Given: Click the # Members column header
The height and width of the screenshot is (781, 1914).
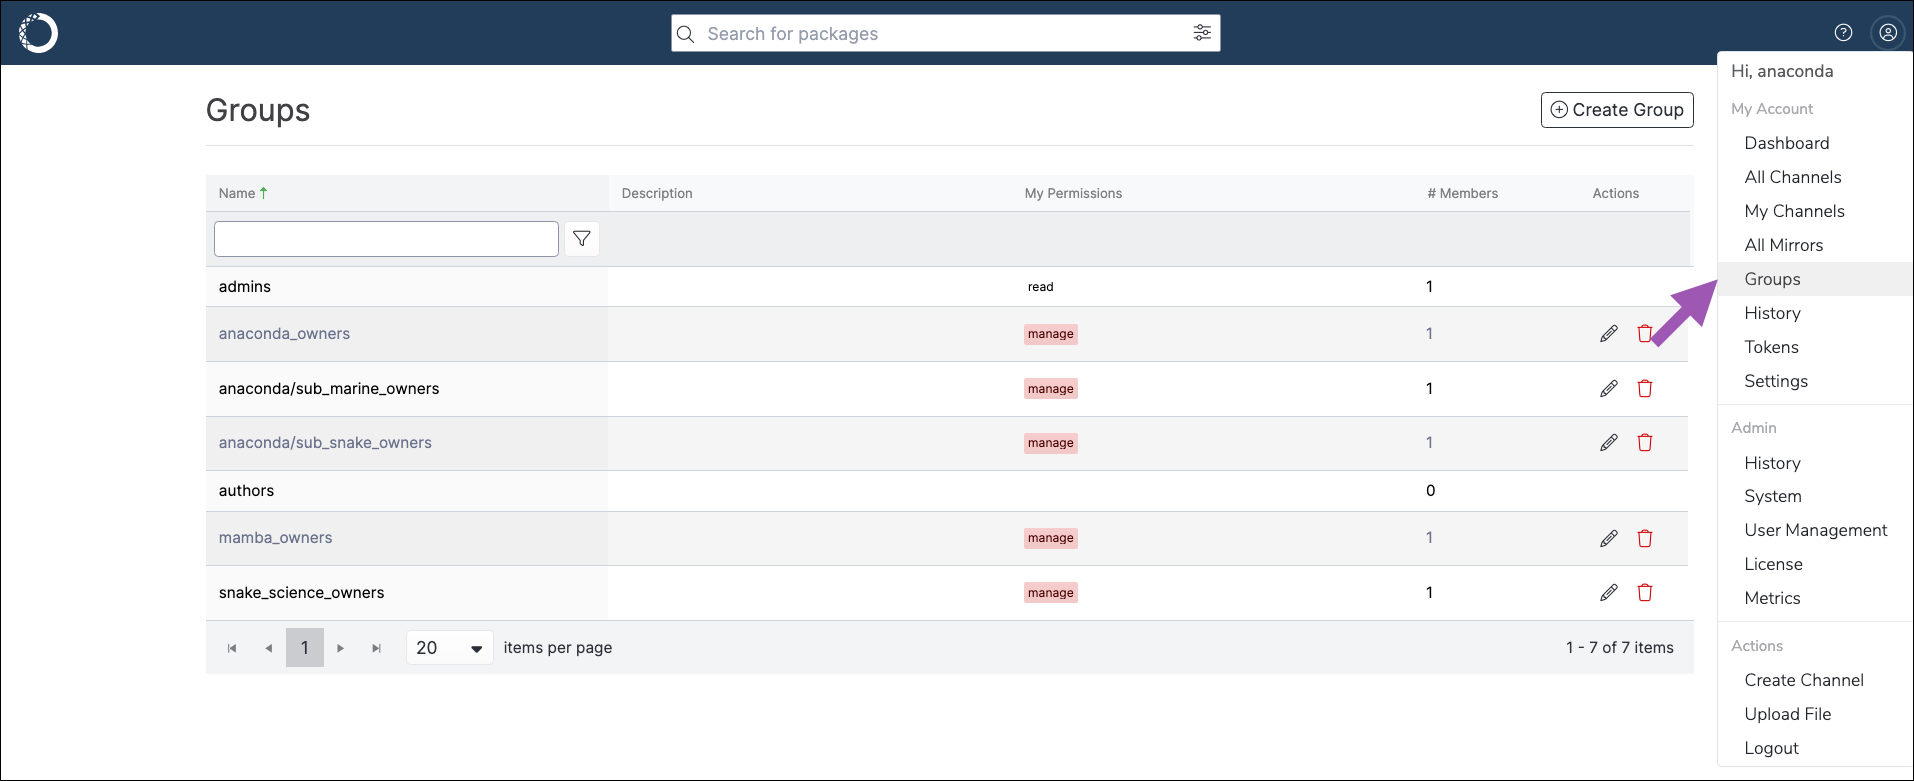Looking at the screenshot, I should 1462,193.
